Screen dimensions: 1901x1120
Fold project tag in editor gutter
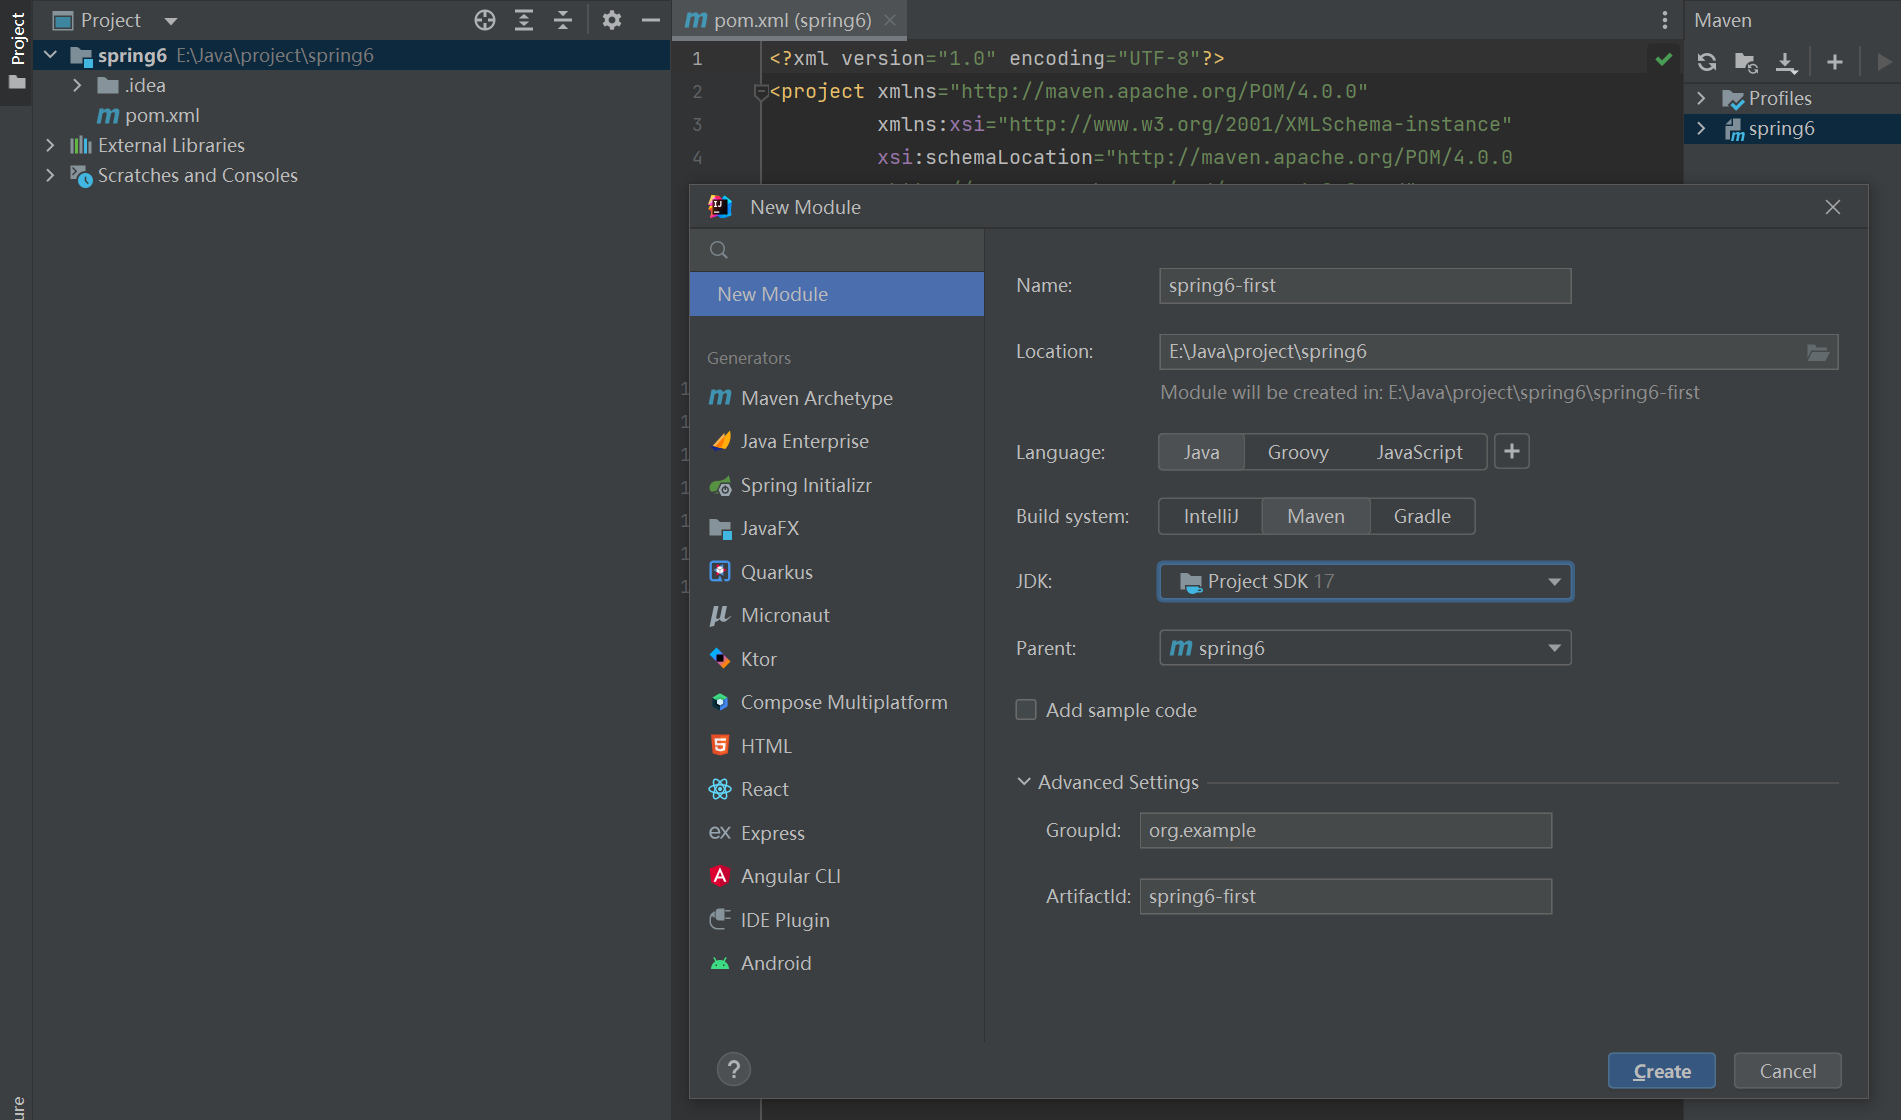coord(760,92)
